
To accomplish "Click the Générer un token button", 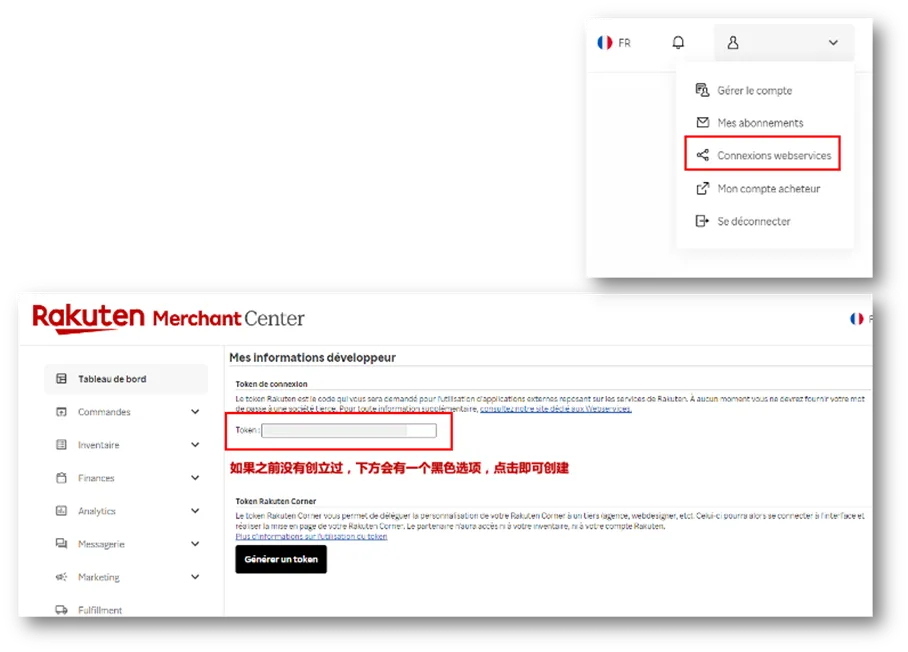I will (x=281, y=559).
